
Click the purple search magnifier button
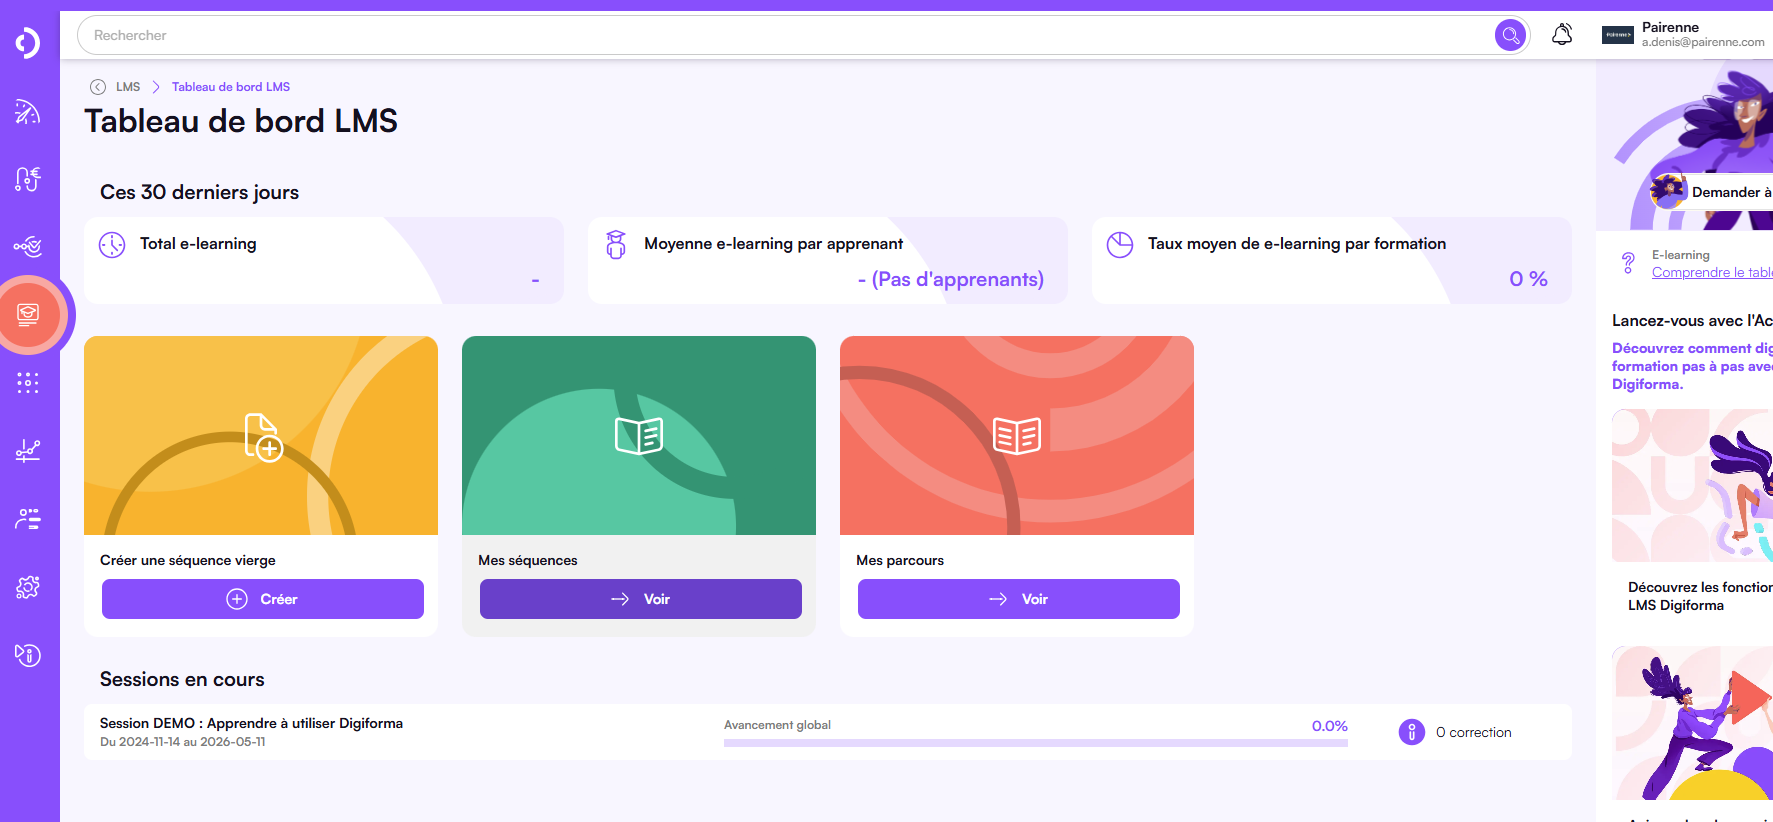pos(1510,35)
